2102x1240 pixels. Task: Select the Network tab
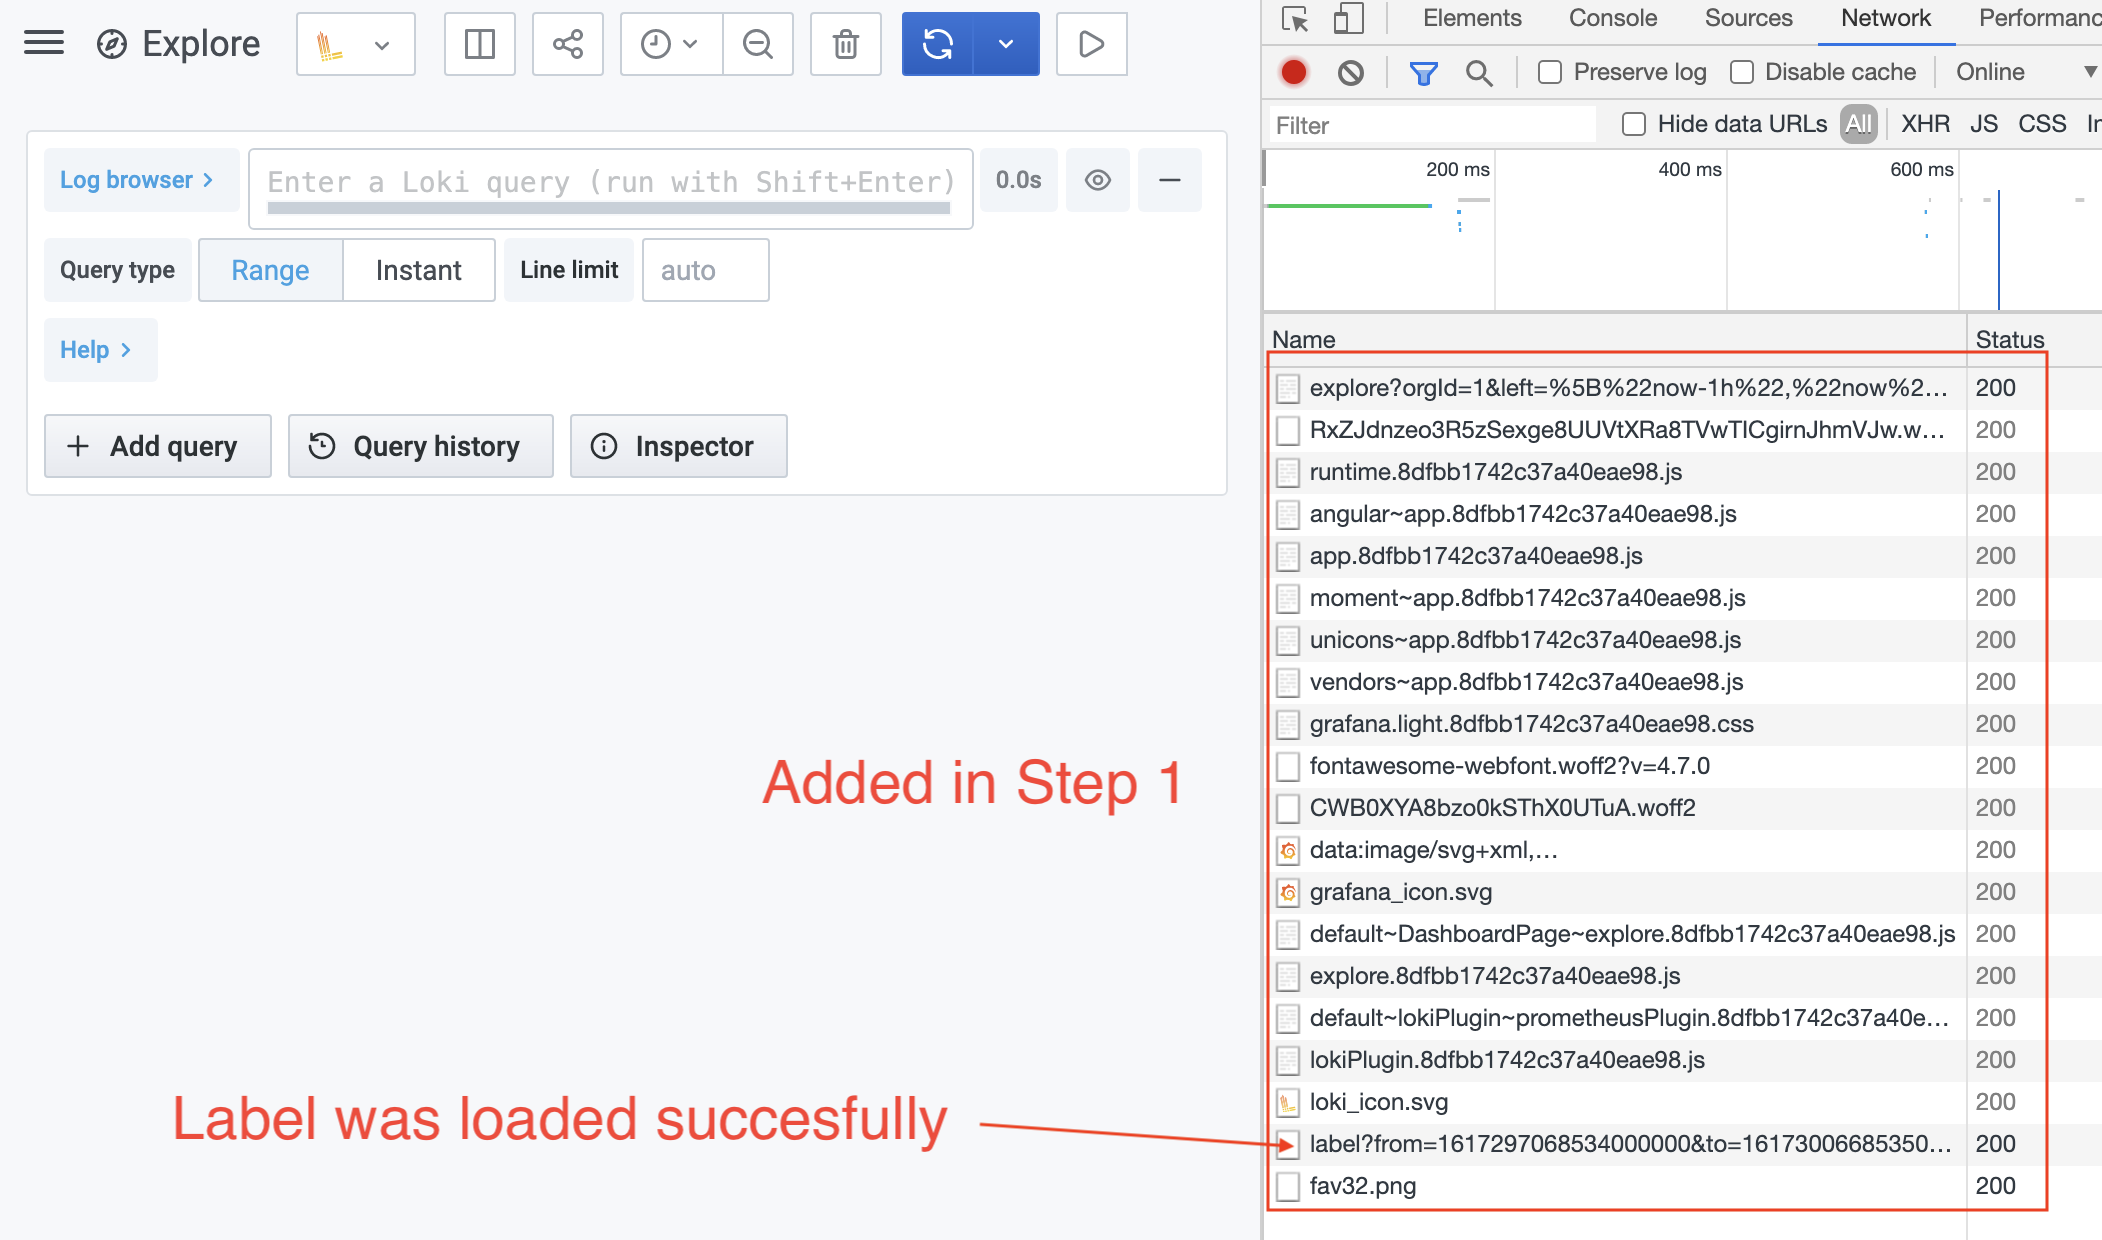(x=1886, y=18)
